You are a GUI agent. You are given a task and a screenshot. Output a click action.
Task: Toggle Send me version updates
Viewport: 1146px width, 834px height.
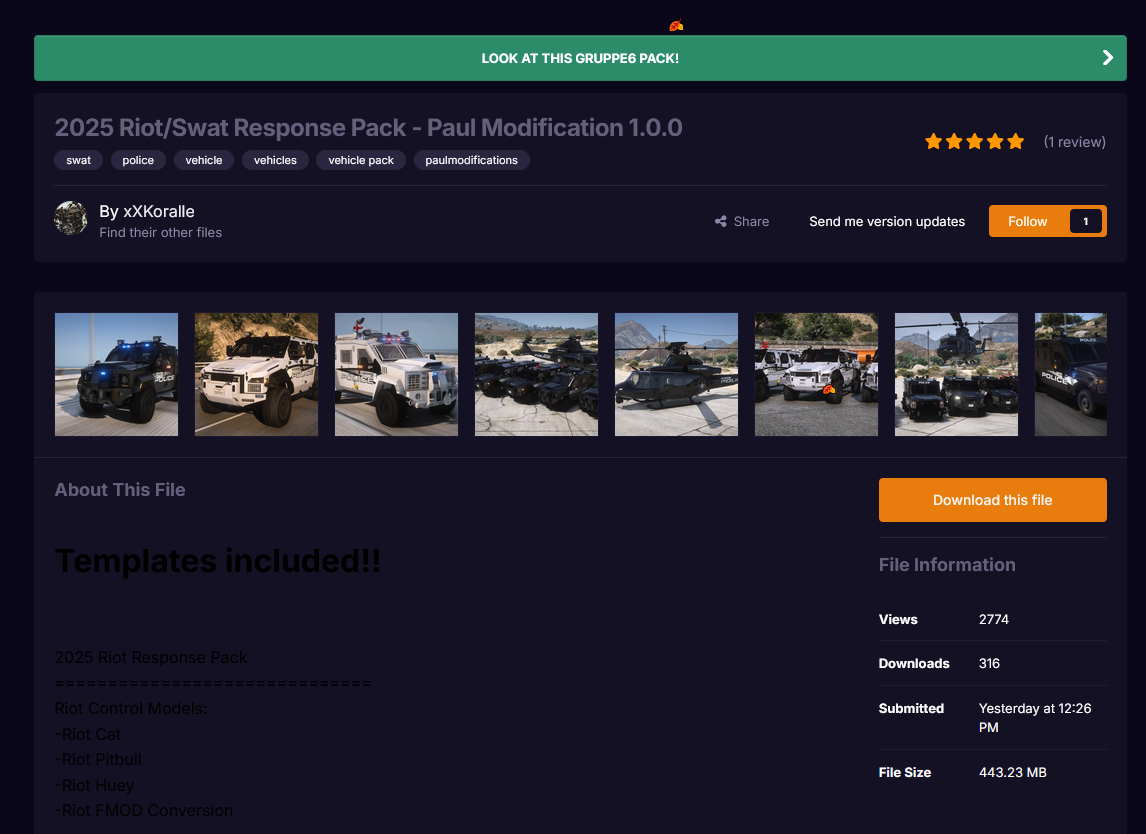[887, 222]
